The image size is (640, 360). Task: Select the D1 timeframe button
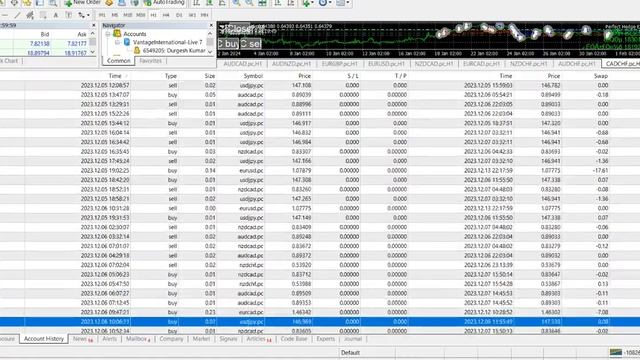[x=179, y=15]
